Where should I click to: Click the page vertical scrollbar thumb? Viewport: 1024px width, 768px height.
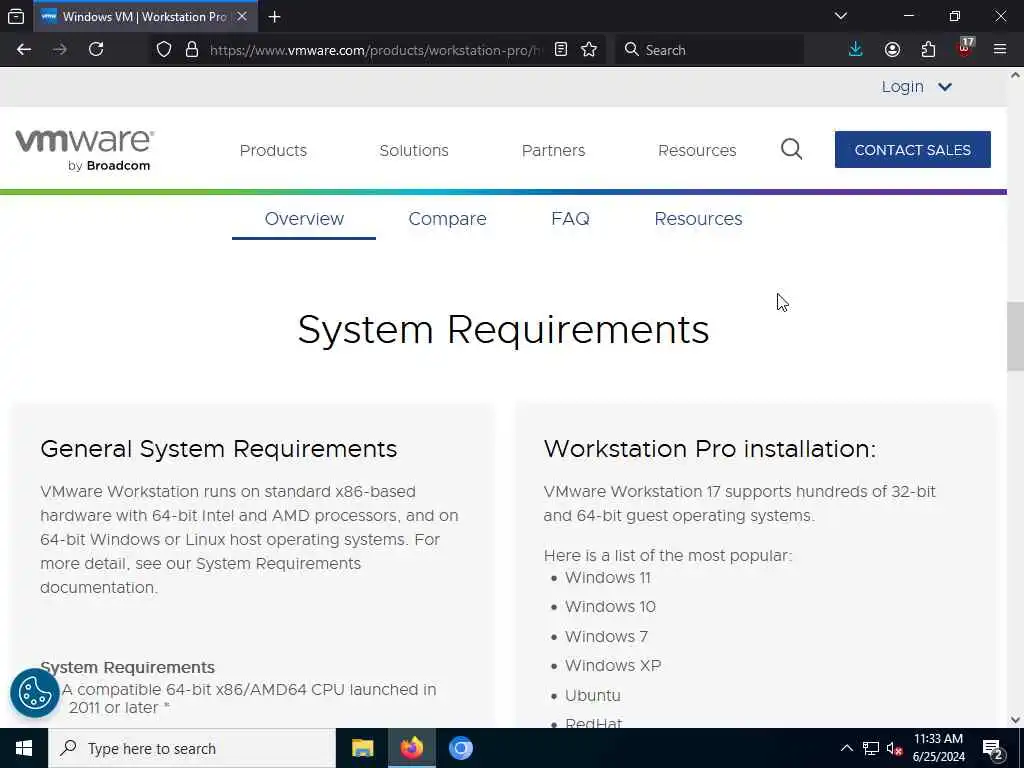click(x=1015, y=336)
